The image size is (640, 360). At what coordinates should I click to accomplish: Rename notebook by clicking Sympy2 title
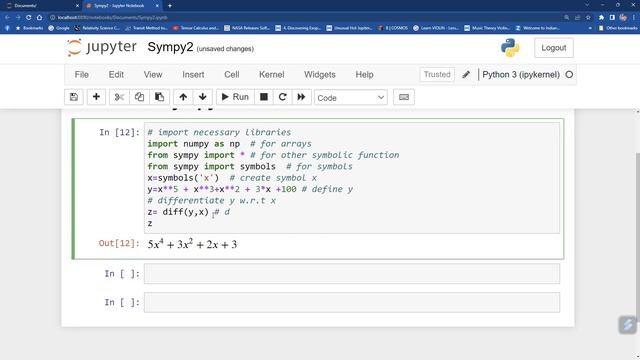(x=170, y=47)
